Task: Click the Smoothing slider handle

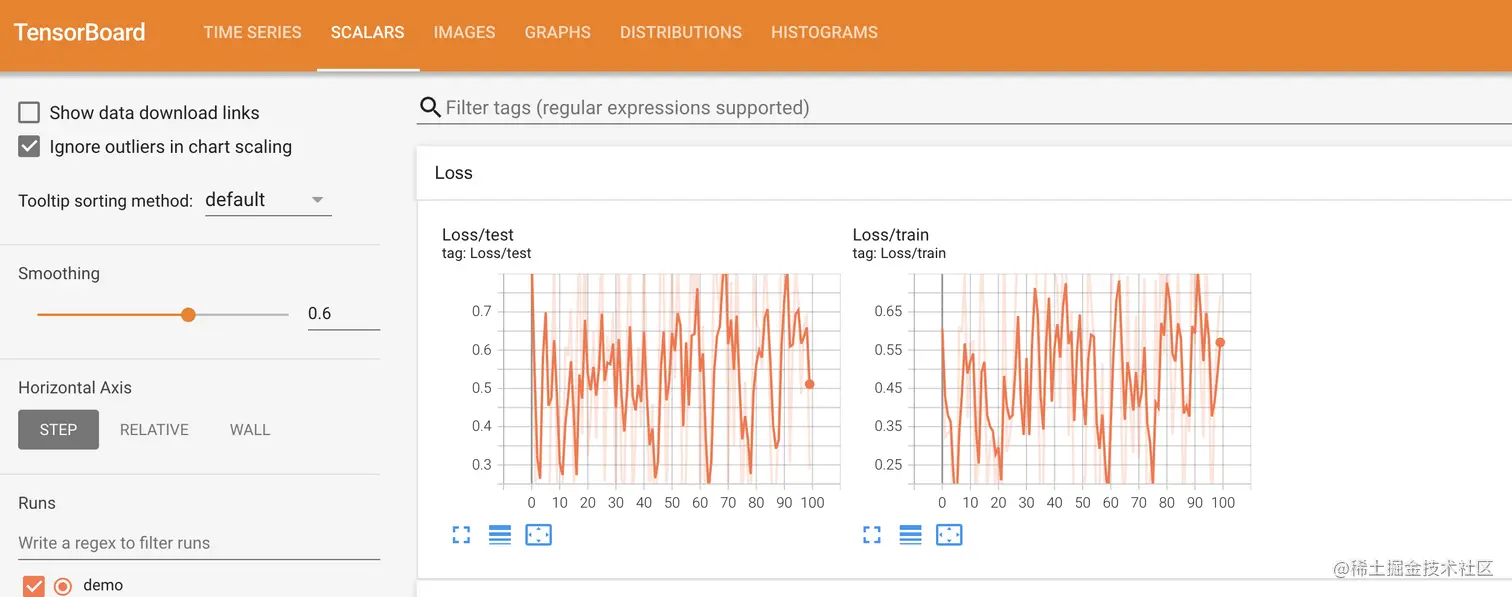Action: coord(188,314)
